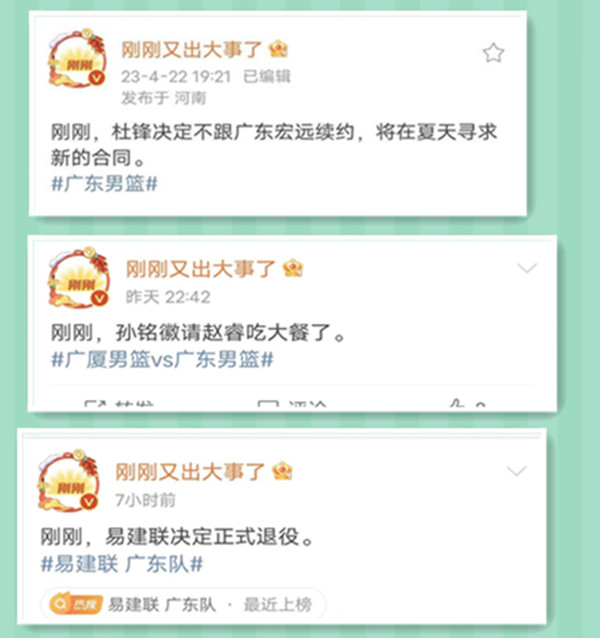Expand chevron menu on the 昨天 22:42 post
The height and width of the screenshot is (638, 600).
tap(527, 268)
